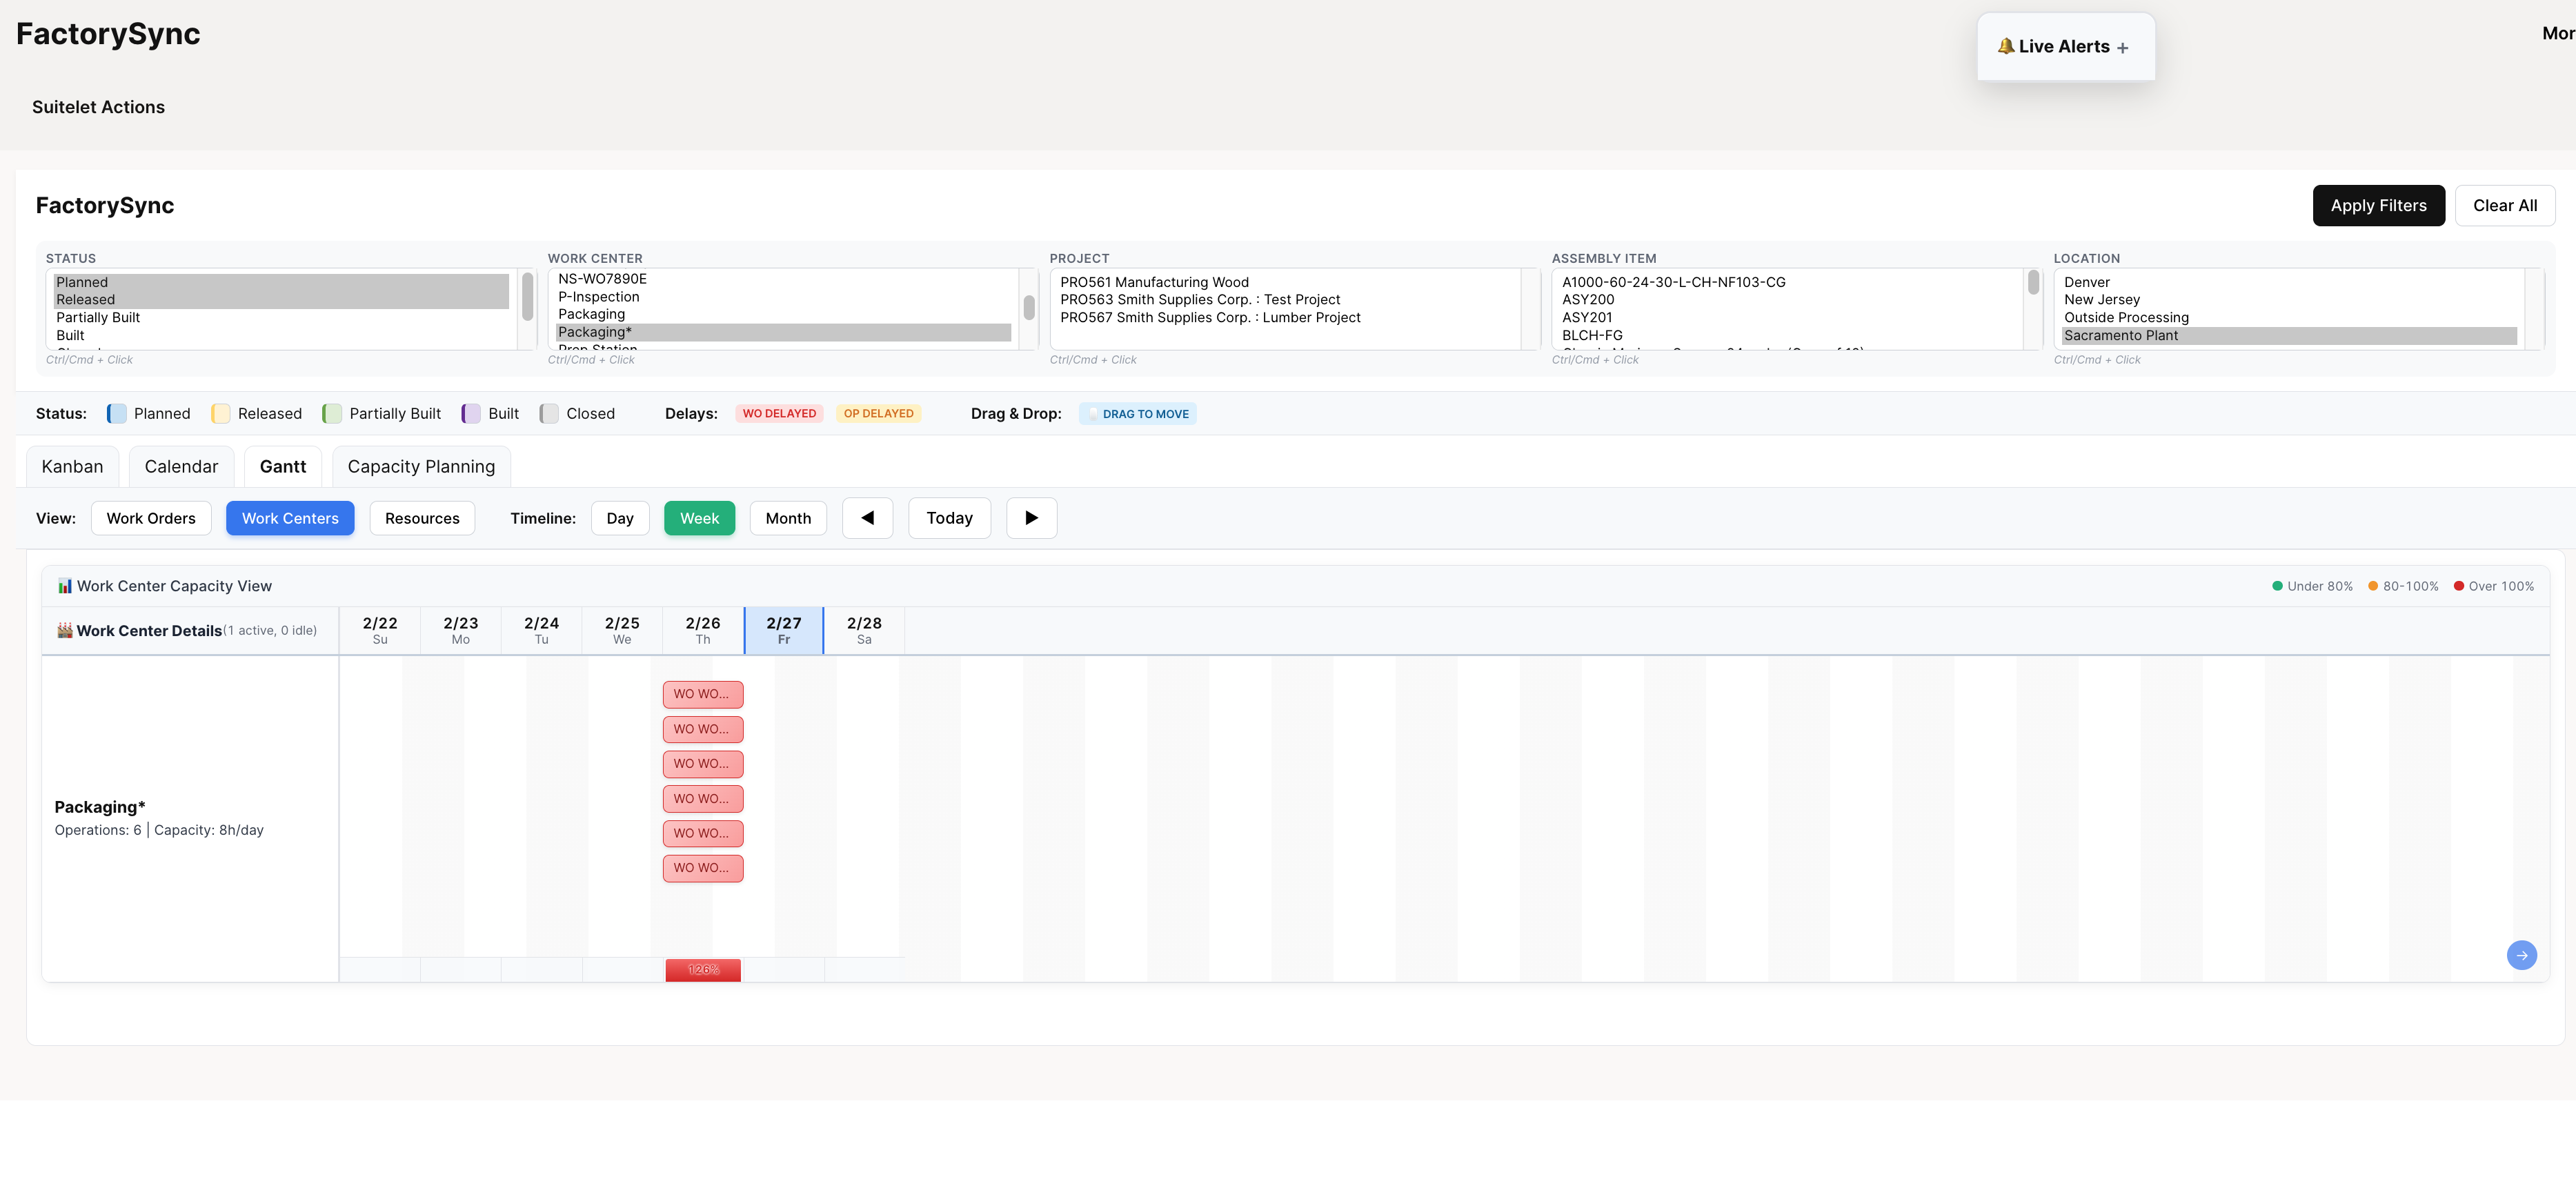Image resolution: width=2576 pixels, height=1177 pixels.
Task: Click the next period arrow
Action: [x=1031, y=518]
